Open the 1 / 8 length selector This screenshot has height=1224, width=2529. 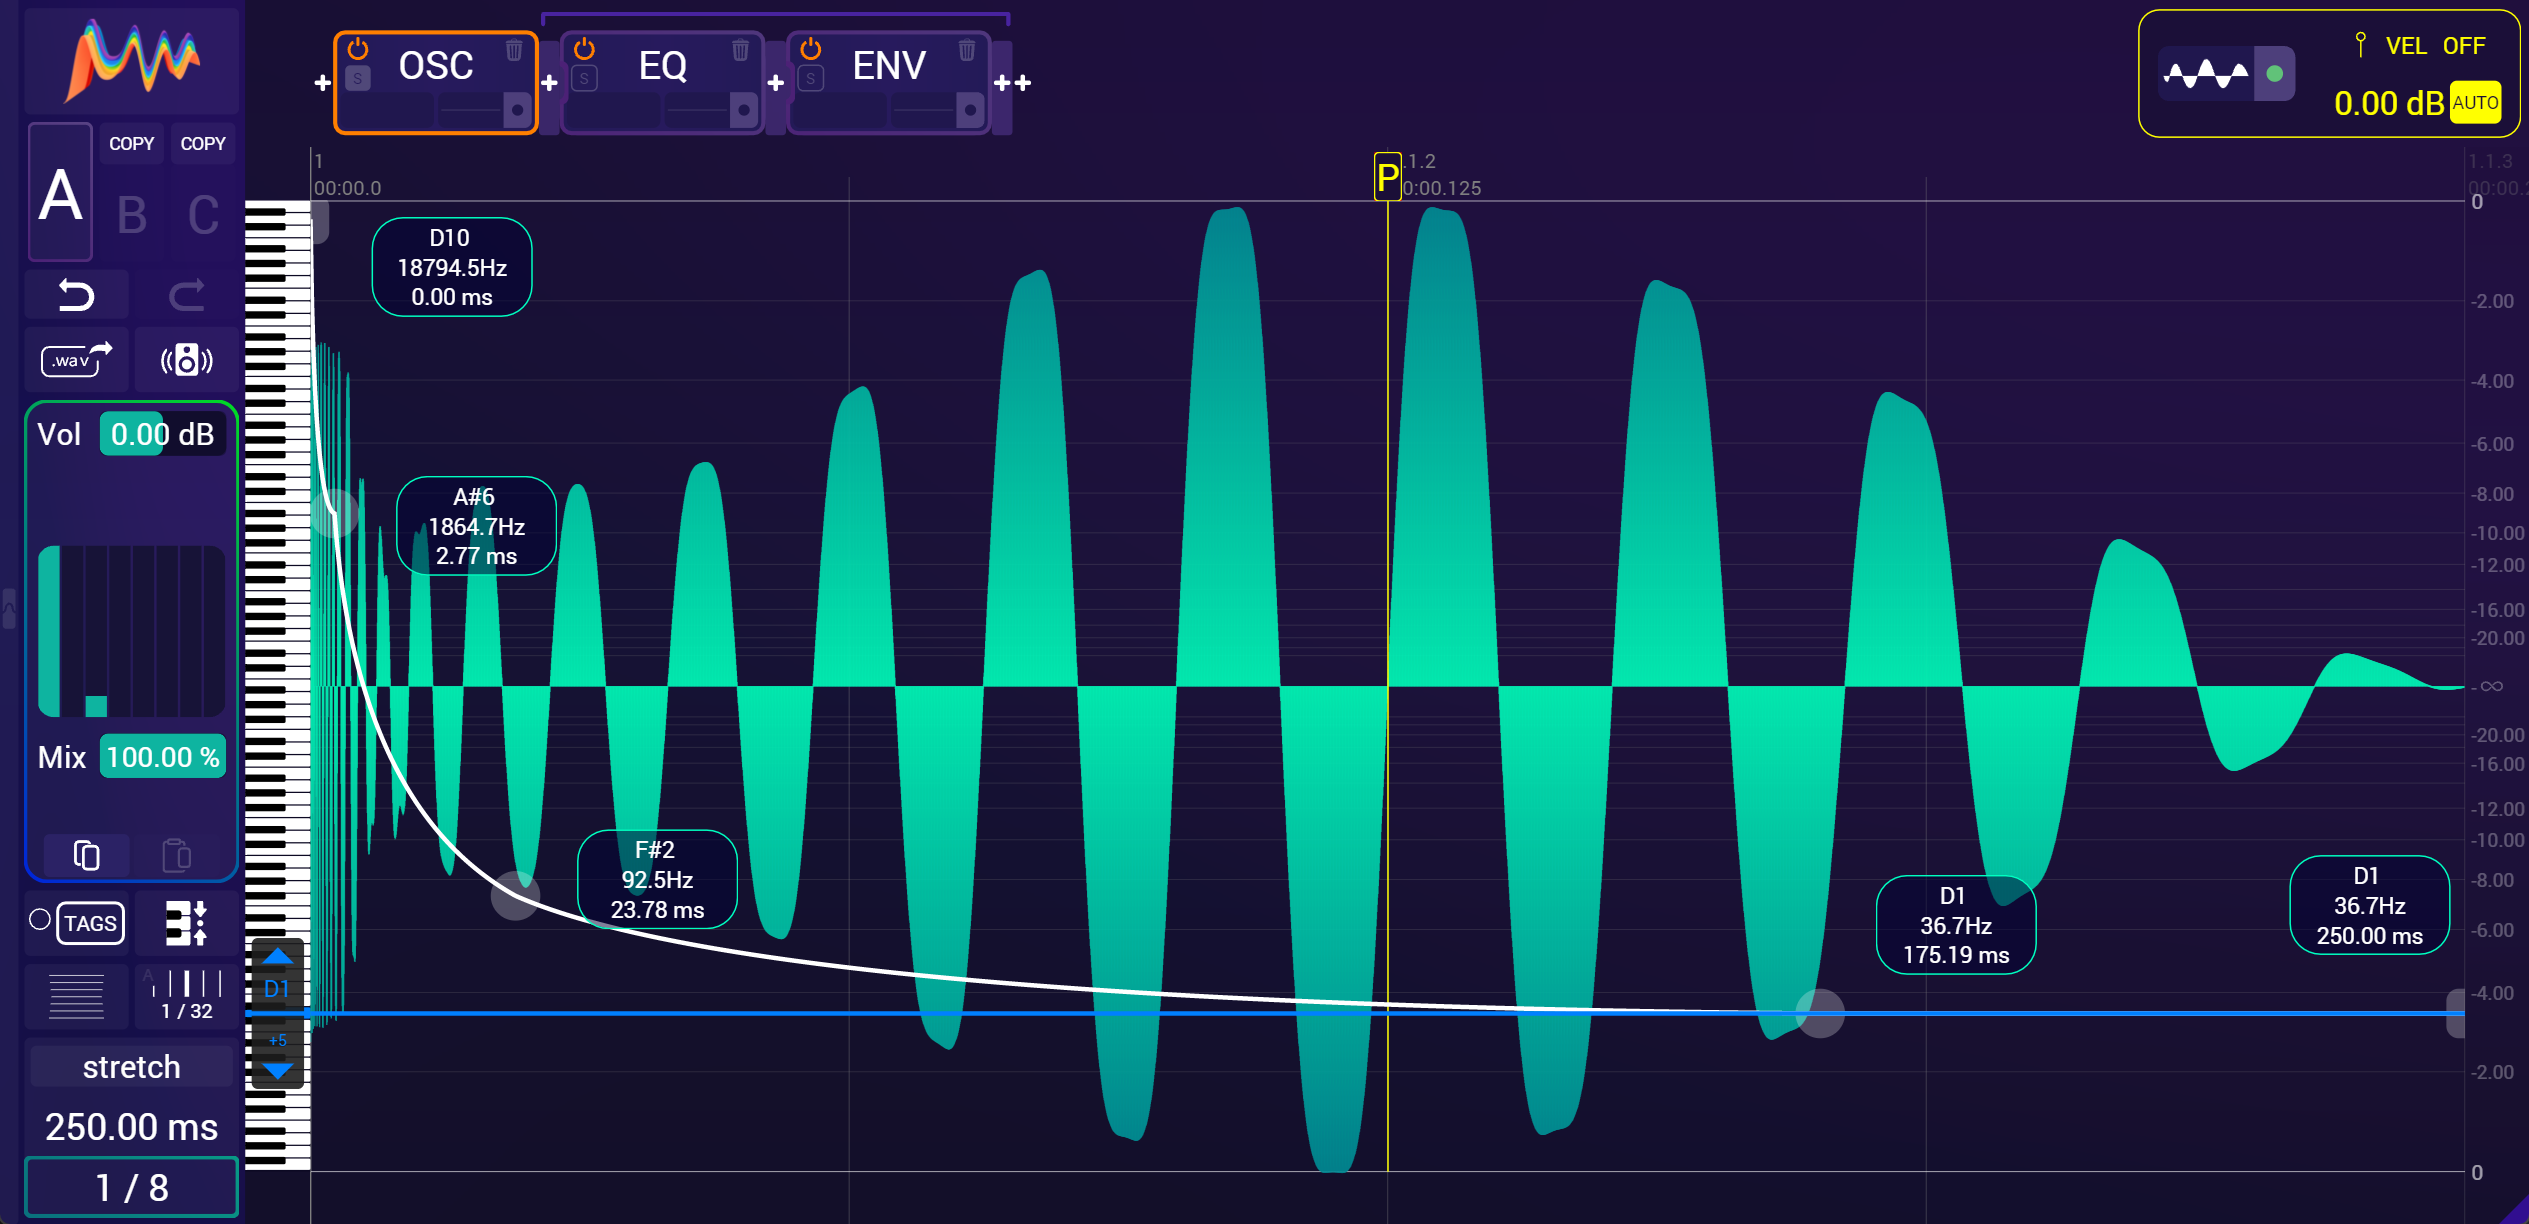tap(131, 1188)
